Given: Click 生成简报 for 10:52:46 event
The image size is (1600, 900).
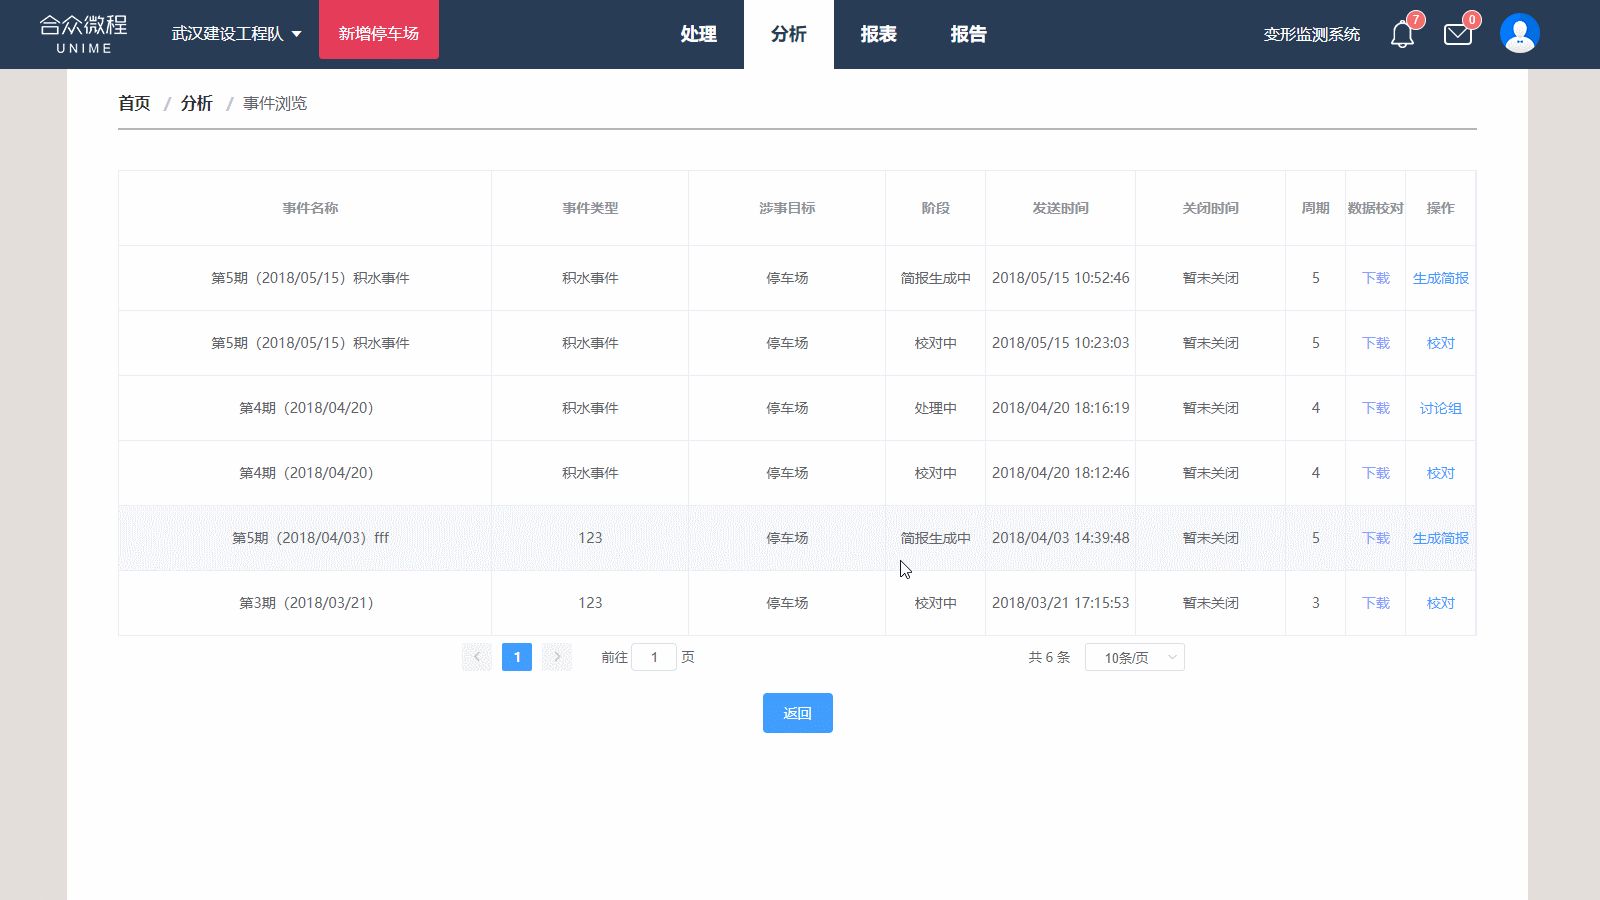Looking at the screenshot, I should point(1440,278).
